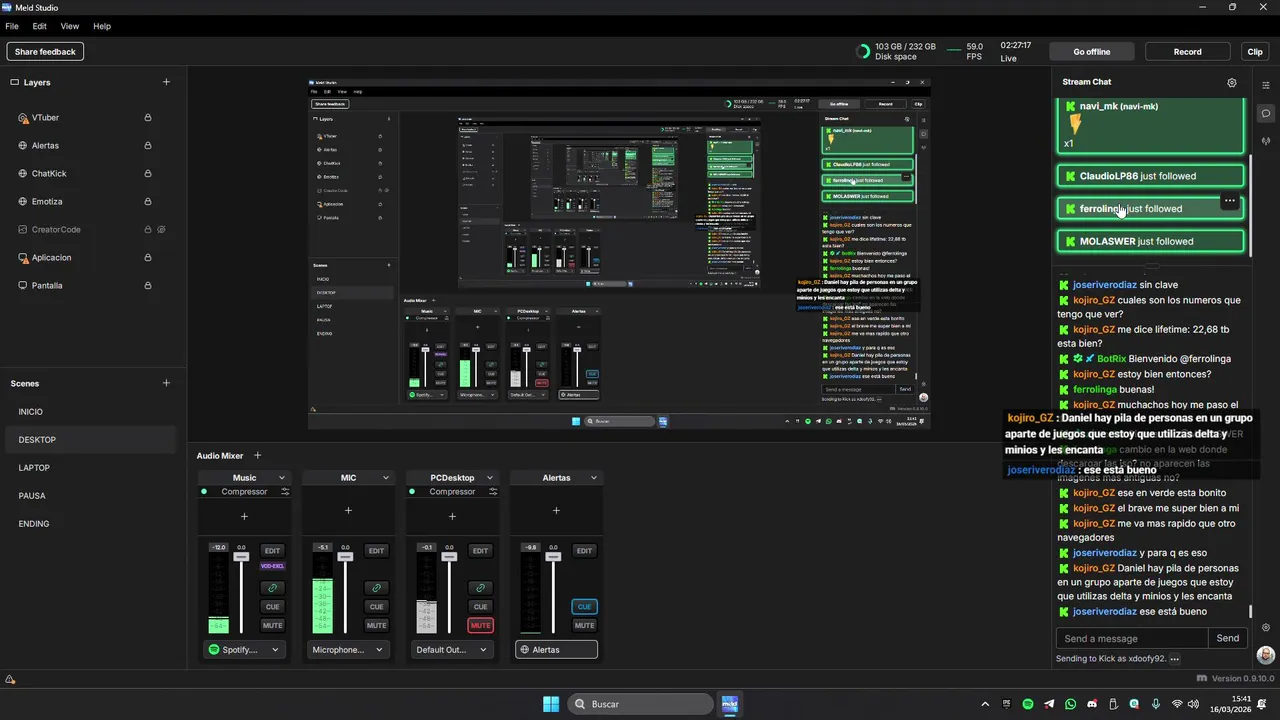Add an audio track with the Audio Mixer plus
The width and height of the screenshot is (1280, 720).
click(257, 456)
